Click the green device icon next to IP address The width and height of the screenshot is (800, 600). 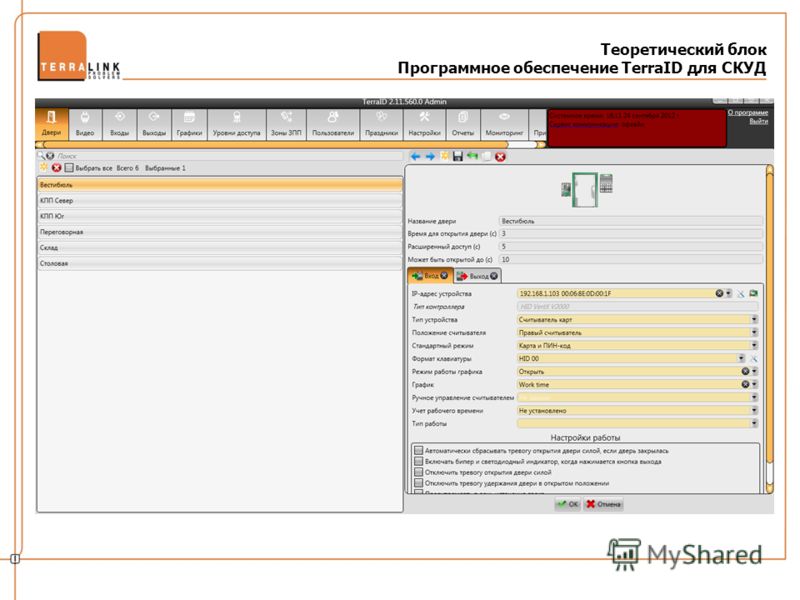pyautogui.click(x=753, y=293)
